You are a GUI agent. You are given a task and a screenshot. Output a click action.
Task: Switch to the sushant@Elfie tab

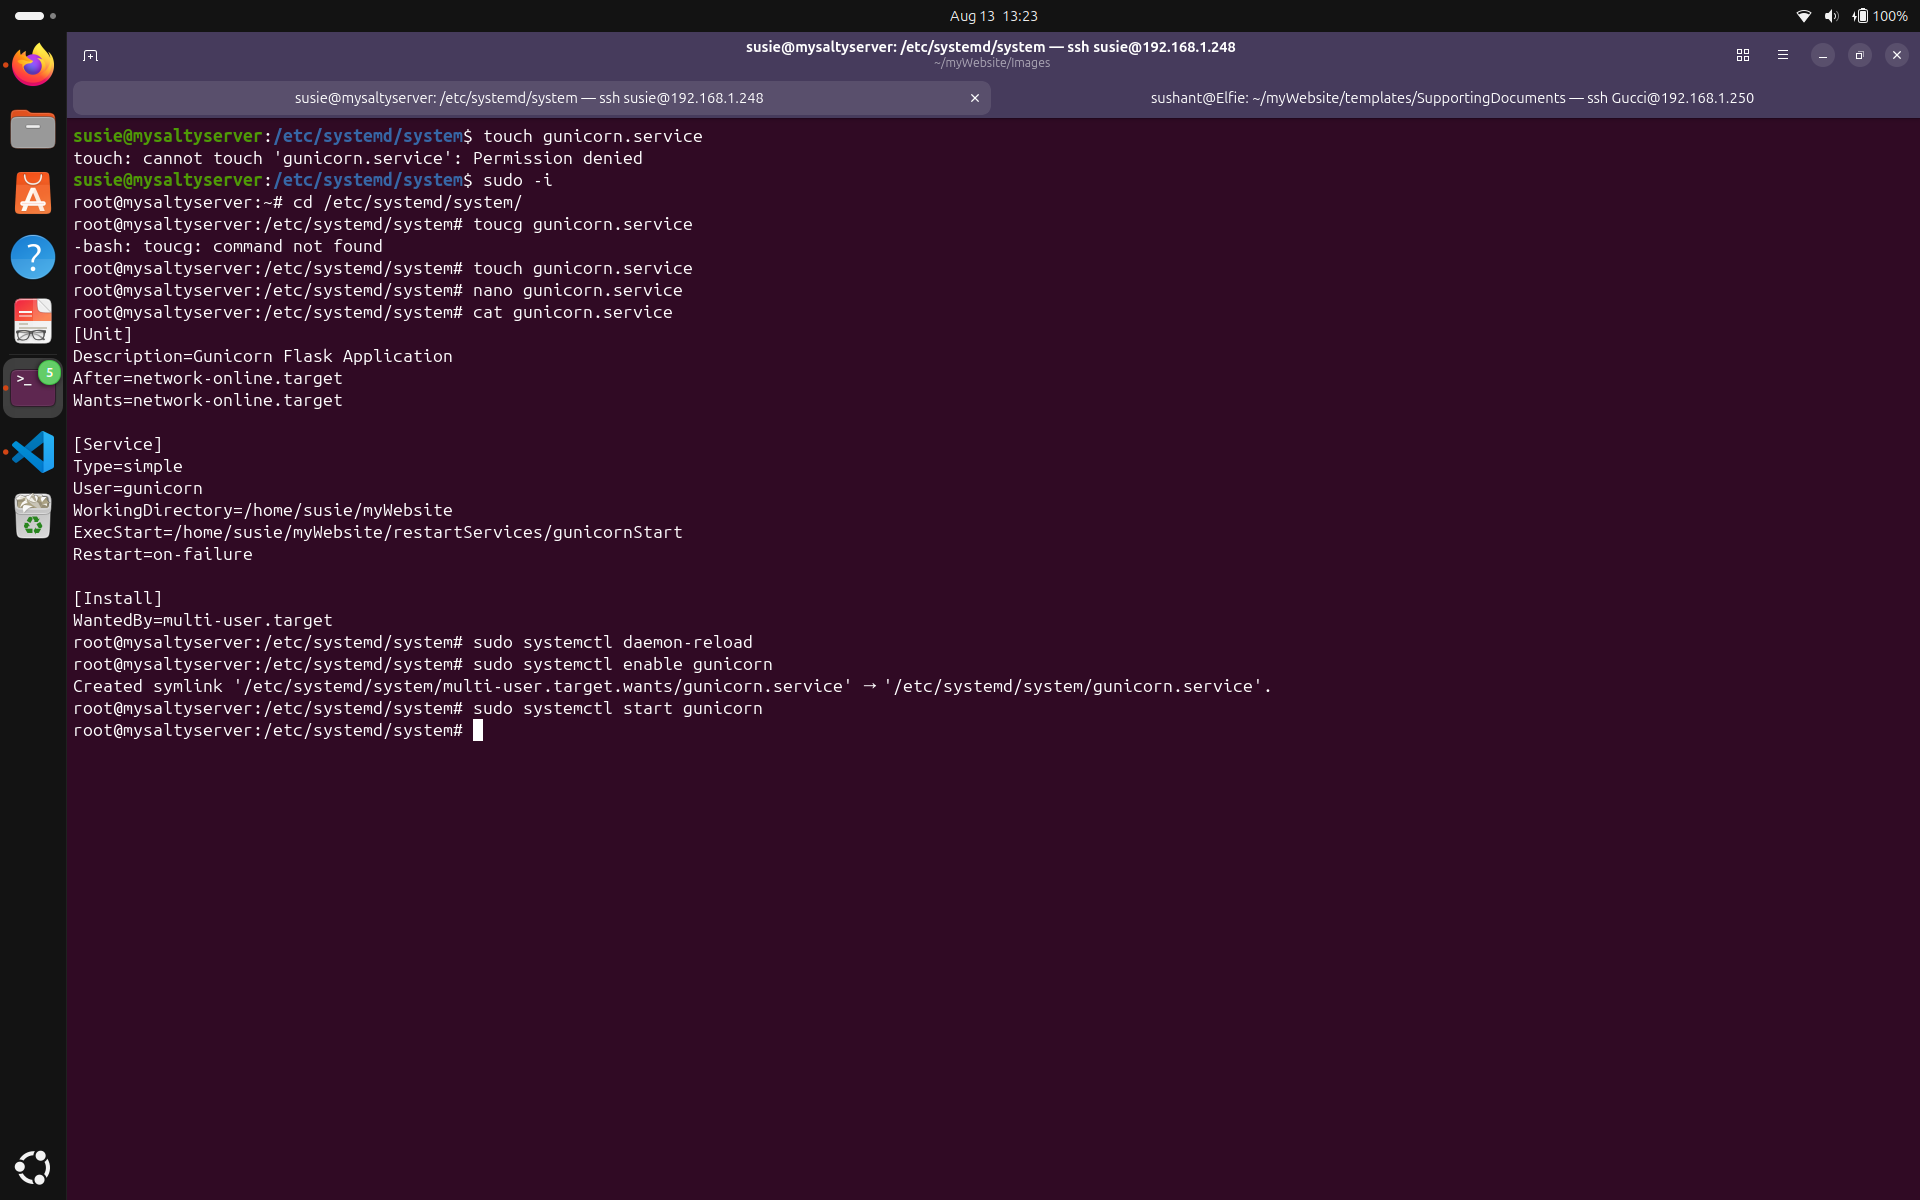coord(1452,98)
